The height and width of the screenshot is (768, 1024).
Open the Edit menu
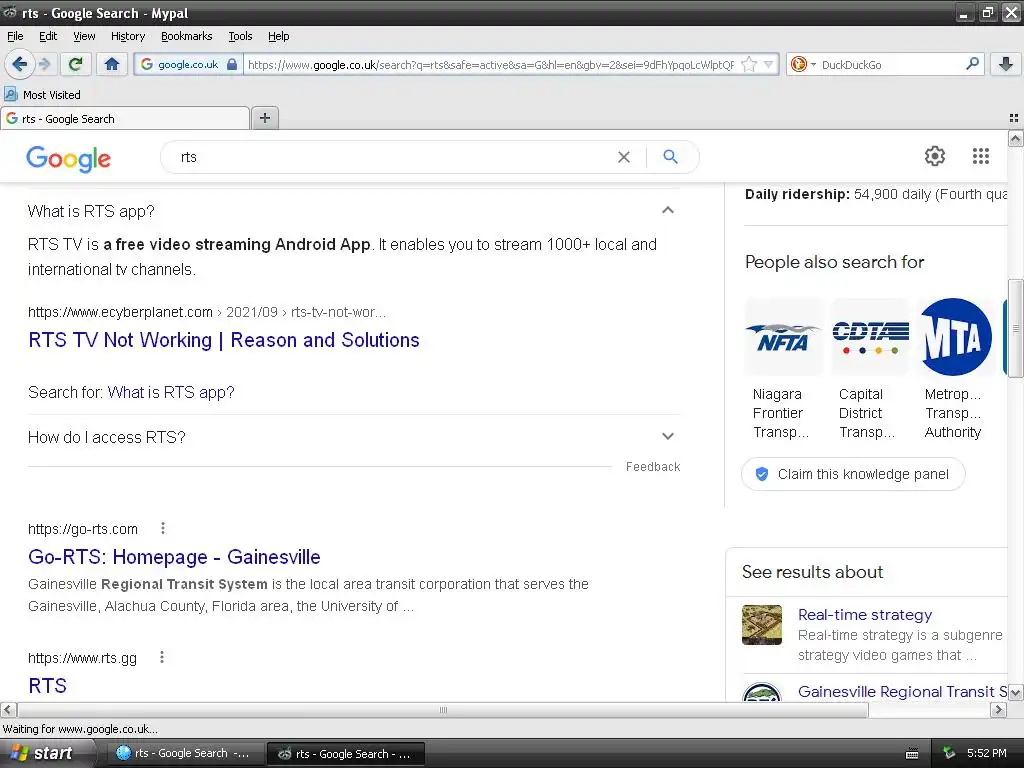point(48,37)
